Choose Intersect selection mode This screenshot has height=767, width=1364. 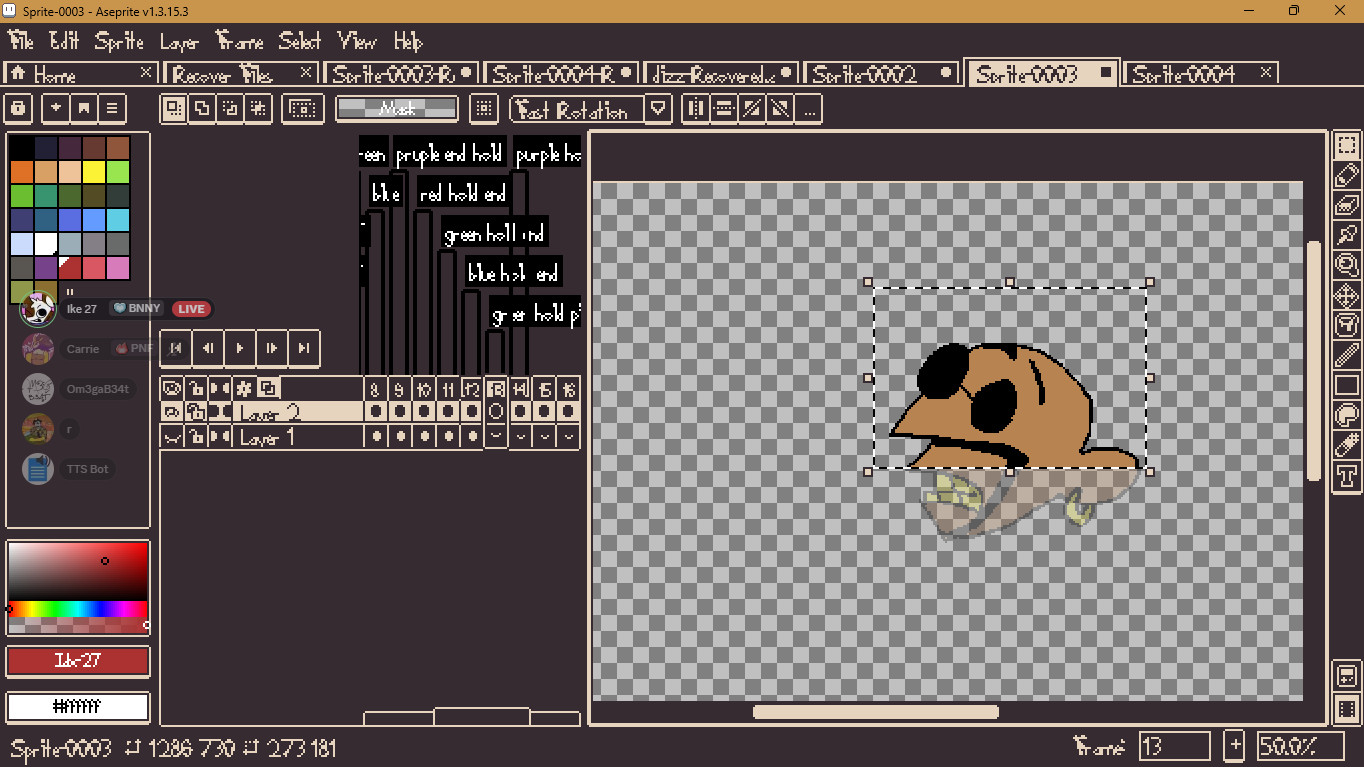tap(258, 108)
